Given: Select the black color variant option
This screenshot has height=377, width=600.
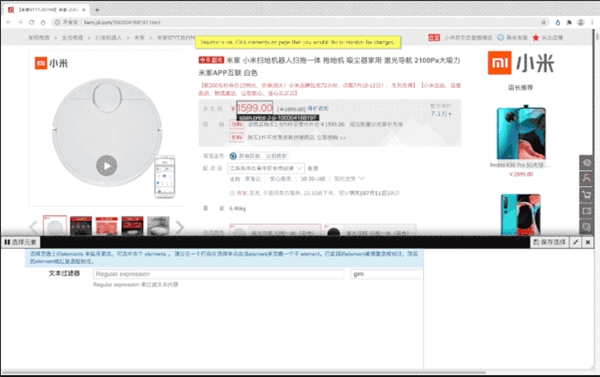Looking at the screenshot, I should [x=370, y=231].
